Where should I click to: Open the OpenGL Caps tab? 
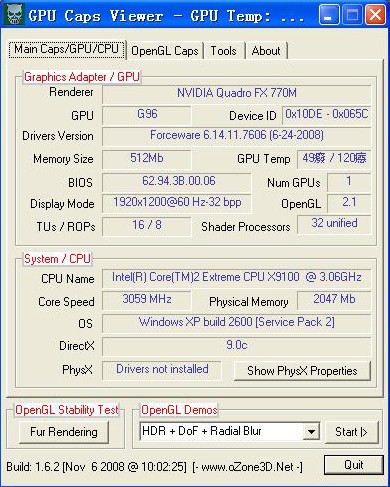165,51
